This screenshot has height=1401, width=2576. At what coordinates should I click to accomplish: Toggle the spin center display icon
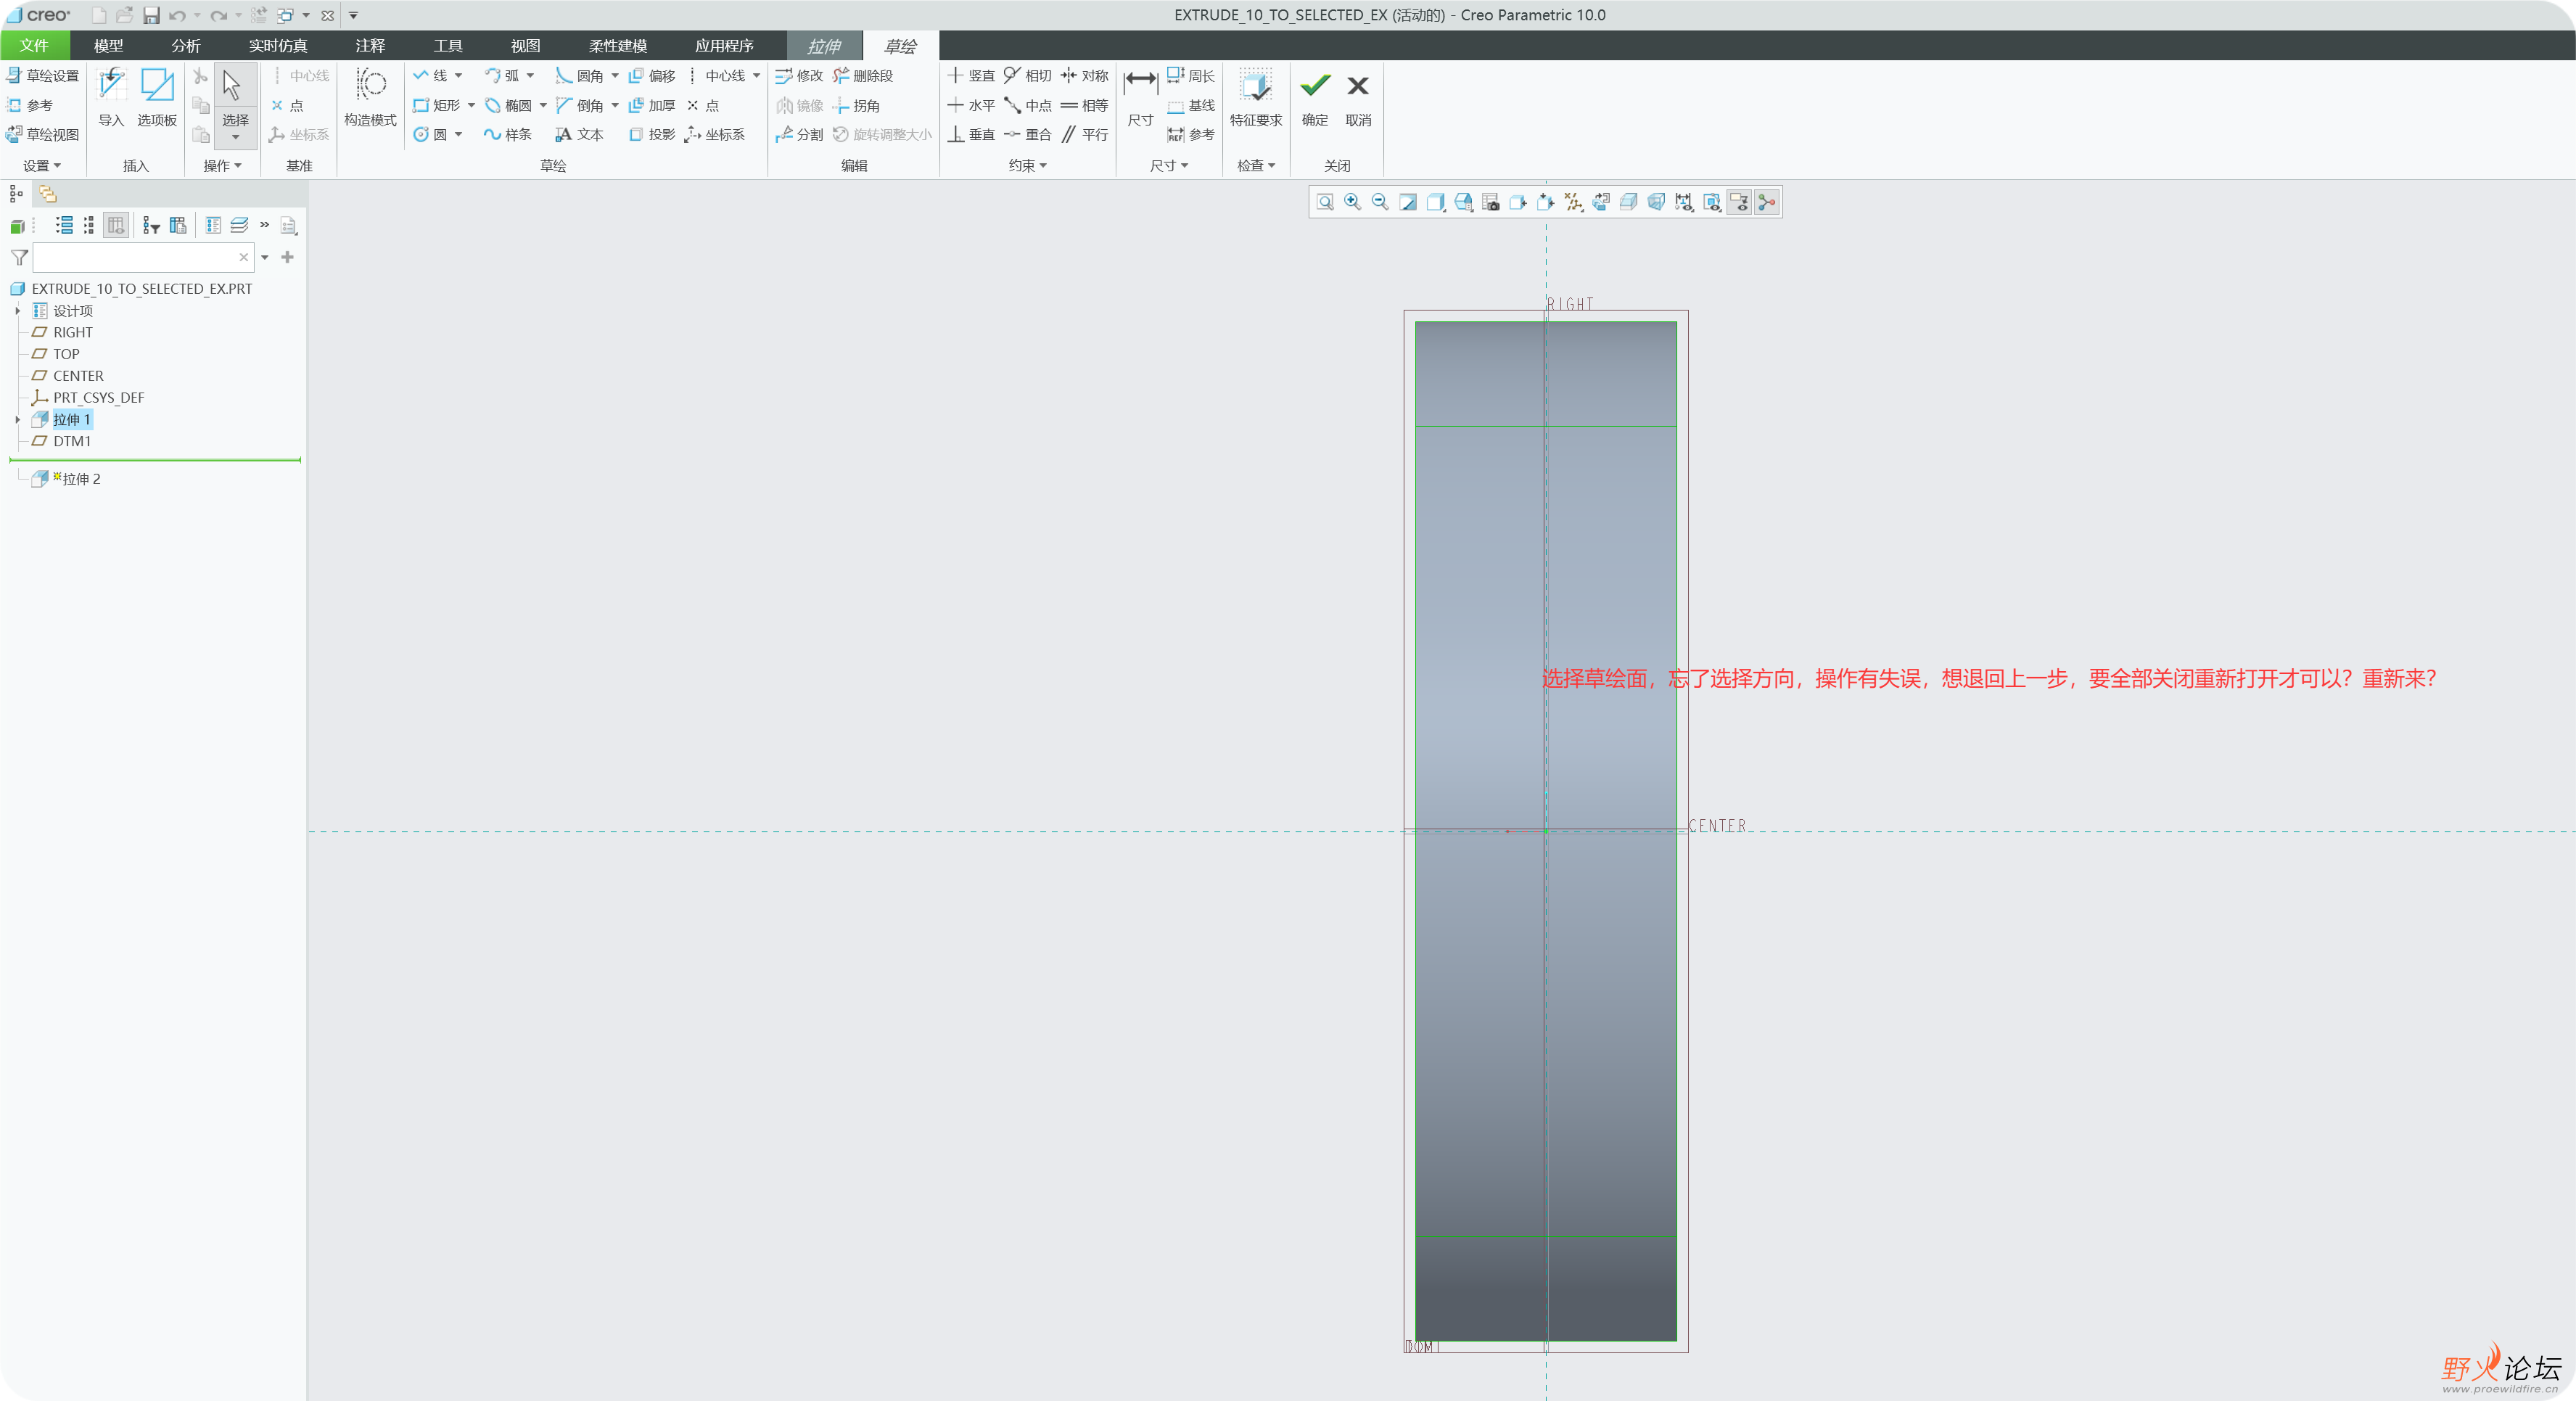click(x=1767, y=202)
